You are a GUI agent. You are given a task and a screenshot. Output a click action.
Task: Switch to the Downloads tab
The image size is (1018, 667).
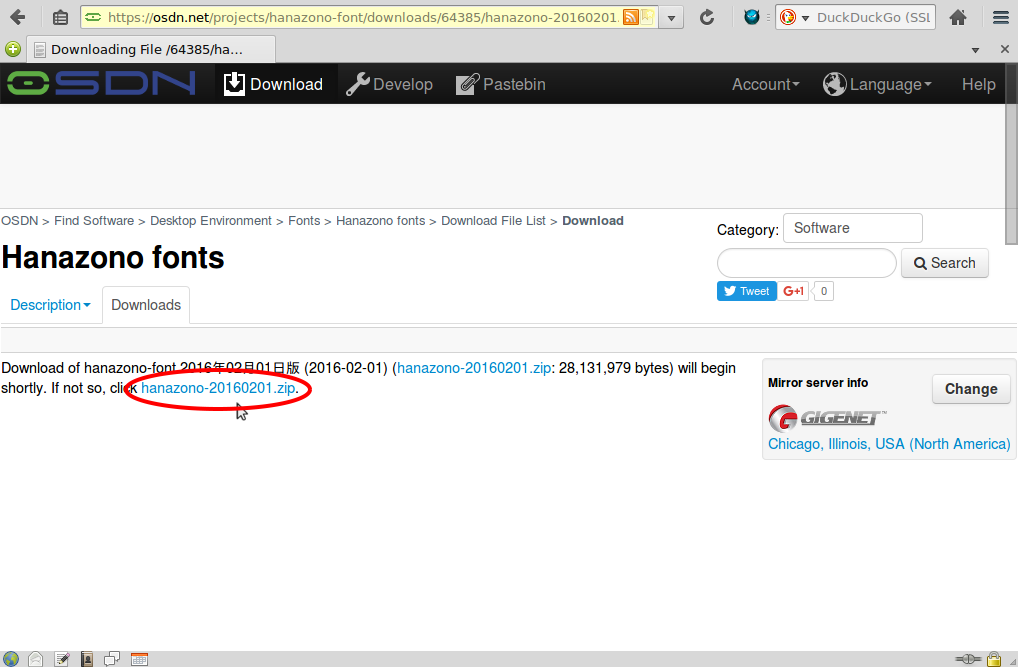click(x=146, y=305)
